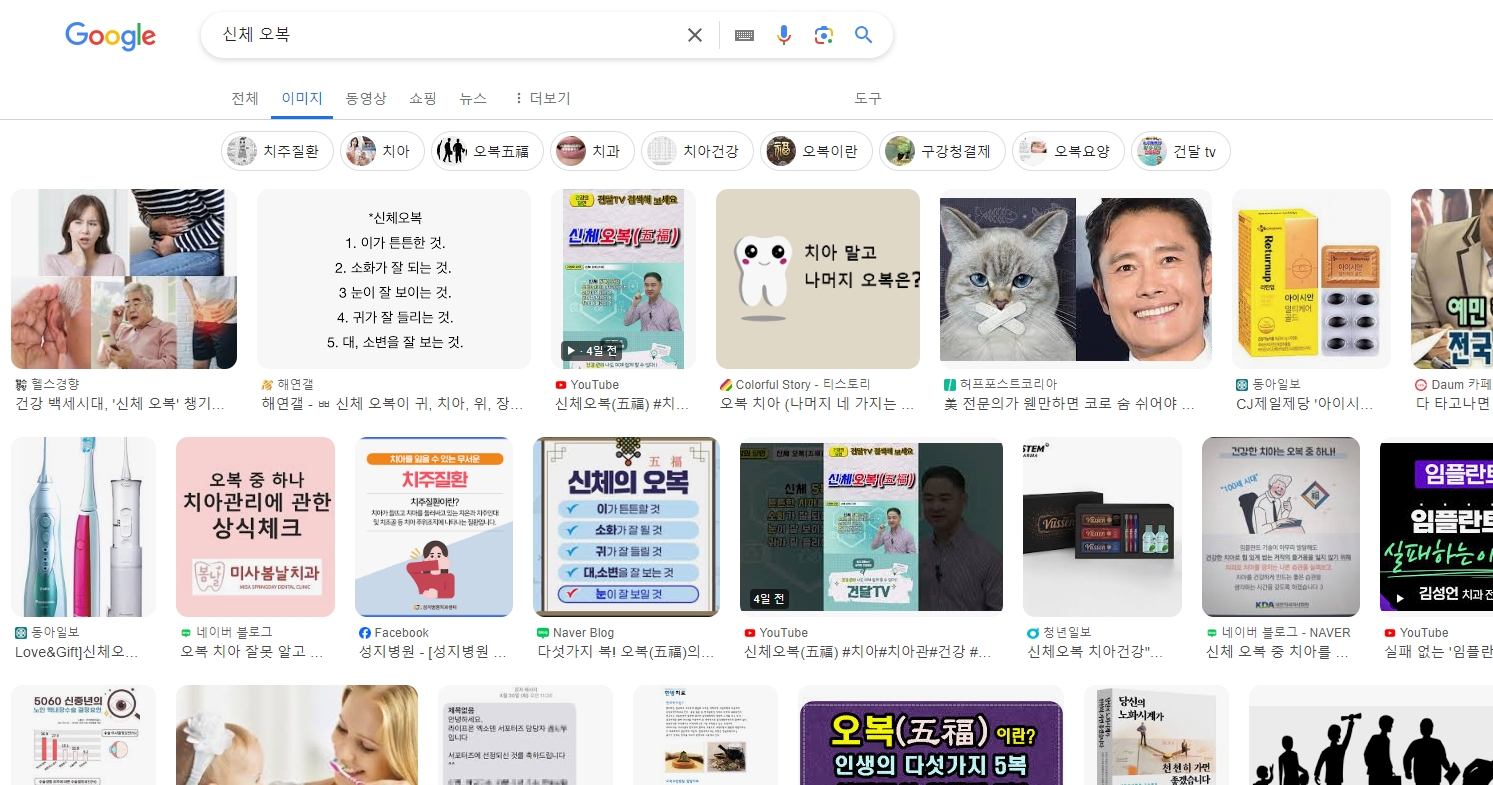Open the 도구 search tools
The height and width of the screenshot is (785, 1493).
click(867, 98)
